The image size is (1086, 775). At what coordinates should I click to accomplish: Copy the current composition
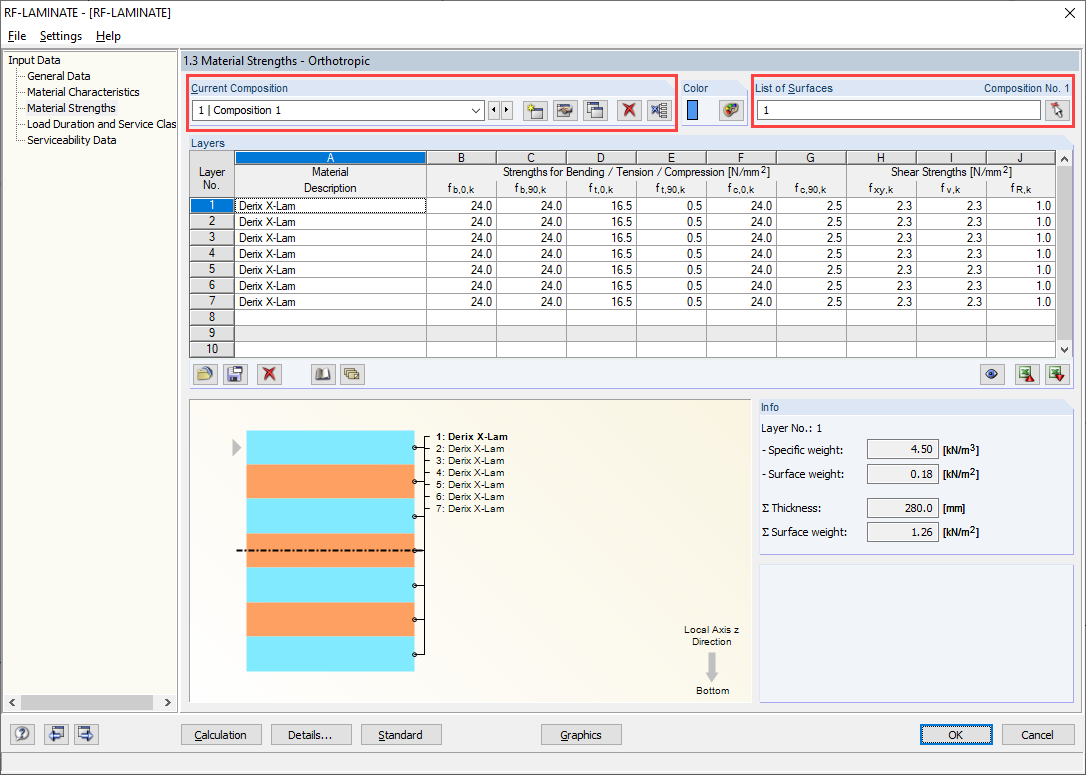[596, 110]
